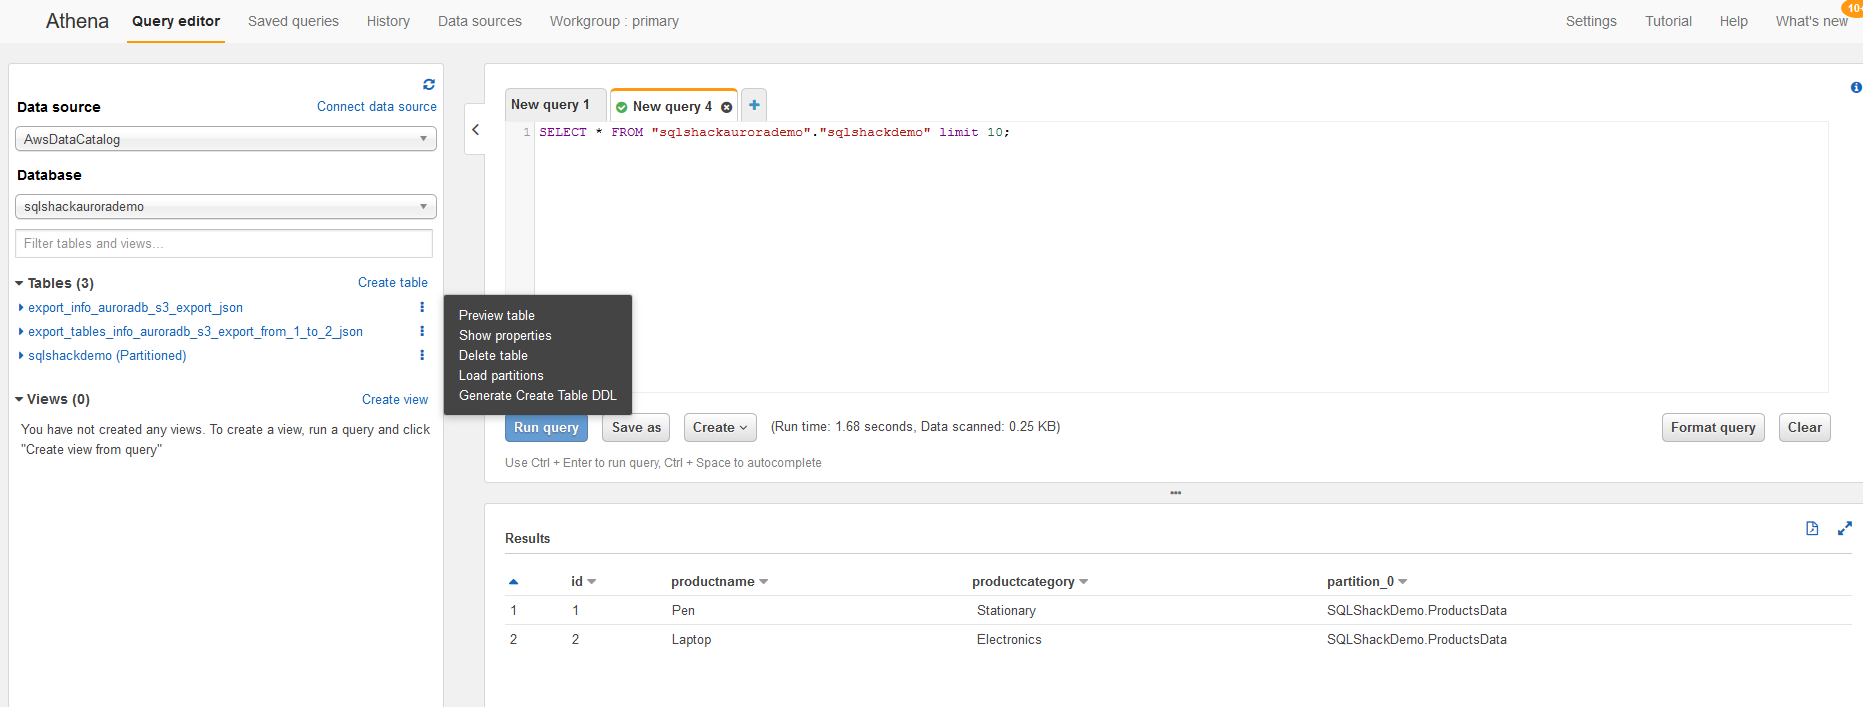Choose Generate Create Table DDL option
The image size is (1863, 707).
(538, 396)
